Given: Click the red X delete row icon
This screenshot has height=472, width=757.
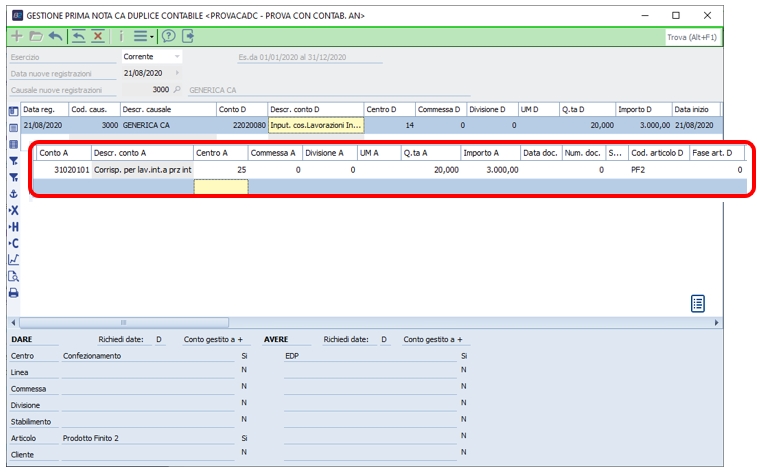Looking at the screenshot, I should click(98, 36).
